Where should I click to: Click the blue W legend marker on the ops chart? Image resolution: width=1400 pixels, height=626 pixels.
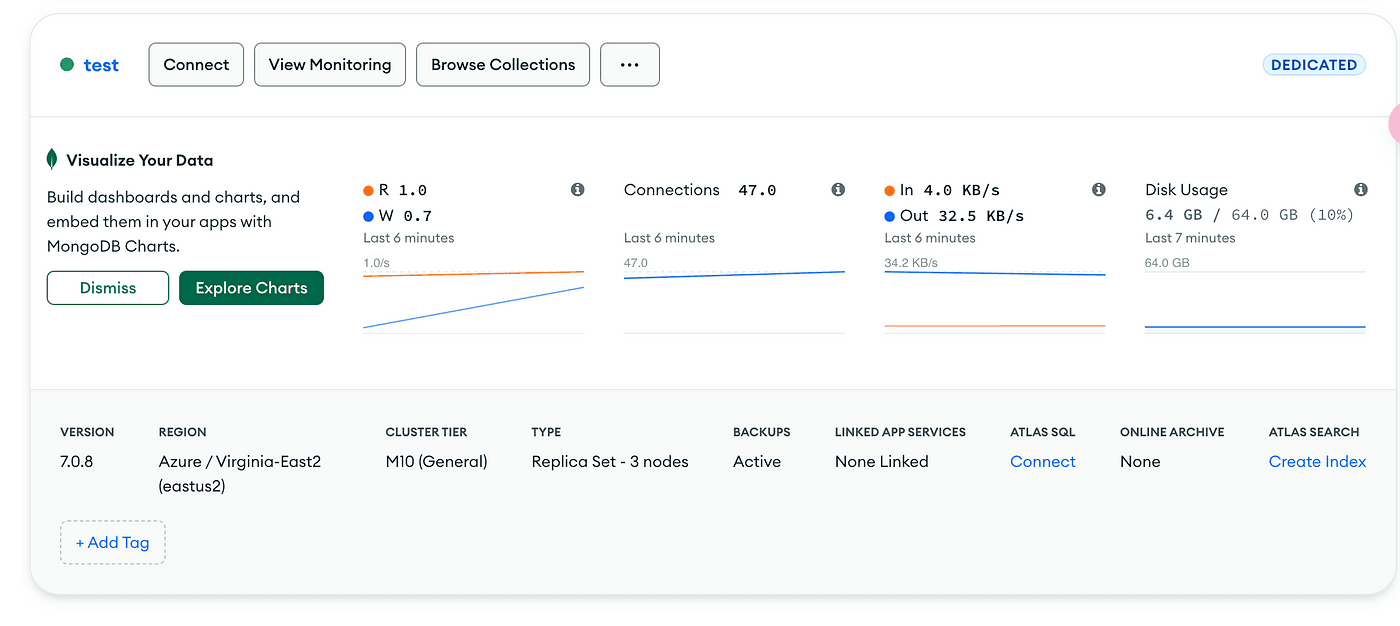point(366,215)
